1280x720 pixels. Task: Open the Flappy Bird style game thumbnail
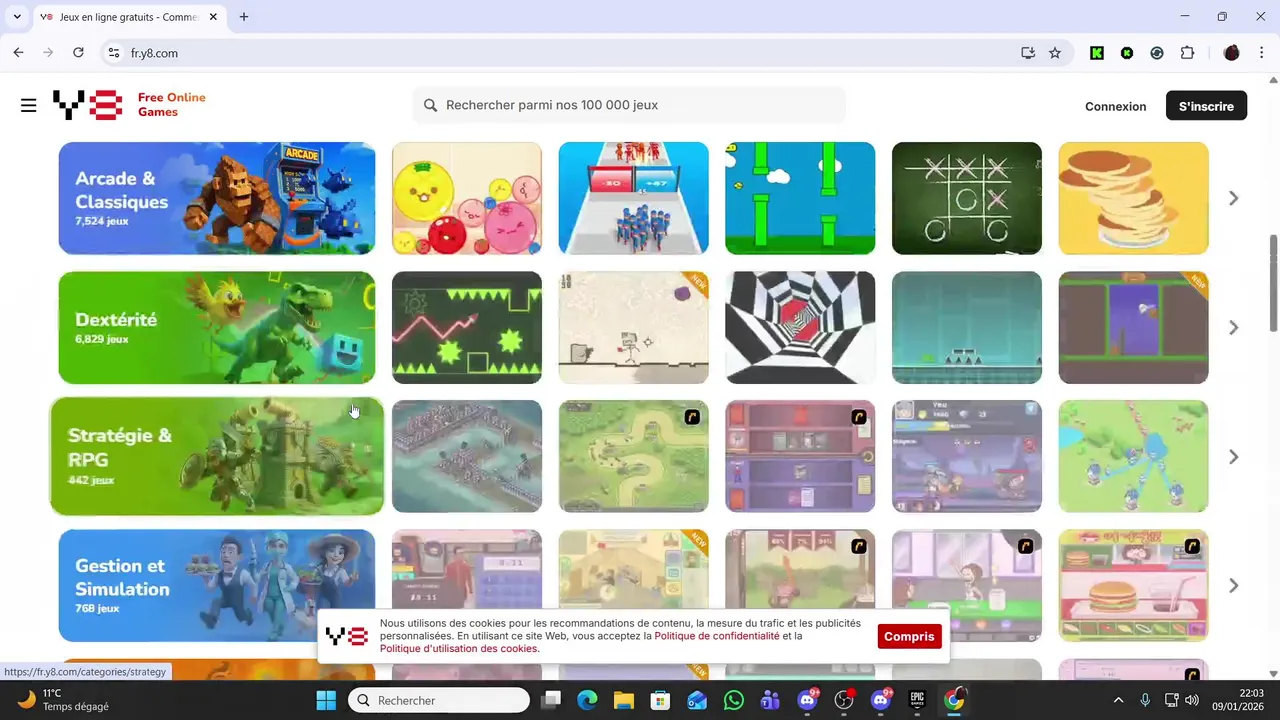tap(800, 198)
